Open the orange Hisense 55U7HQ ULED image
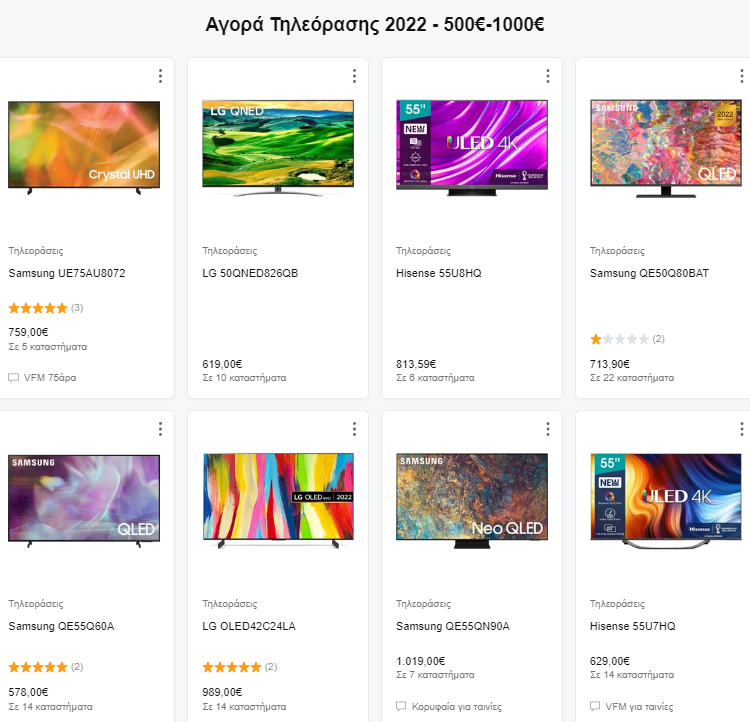 click(666, 500)
